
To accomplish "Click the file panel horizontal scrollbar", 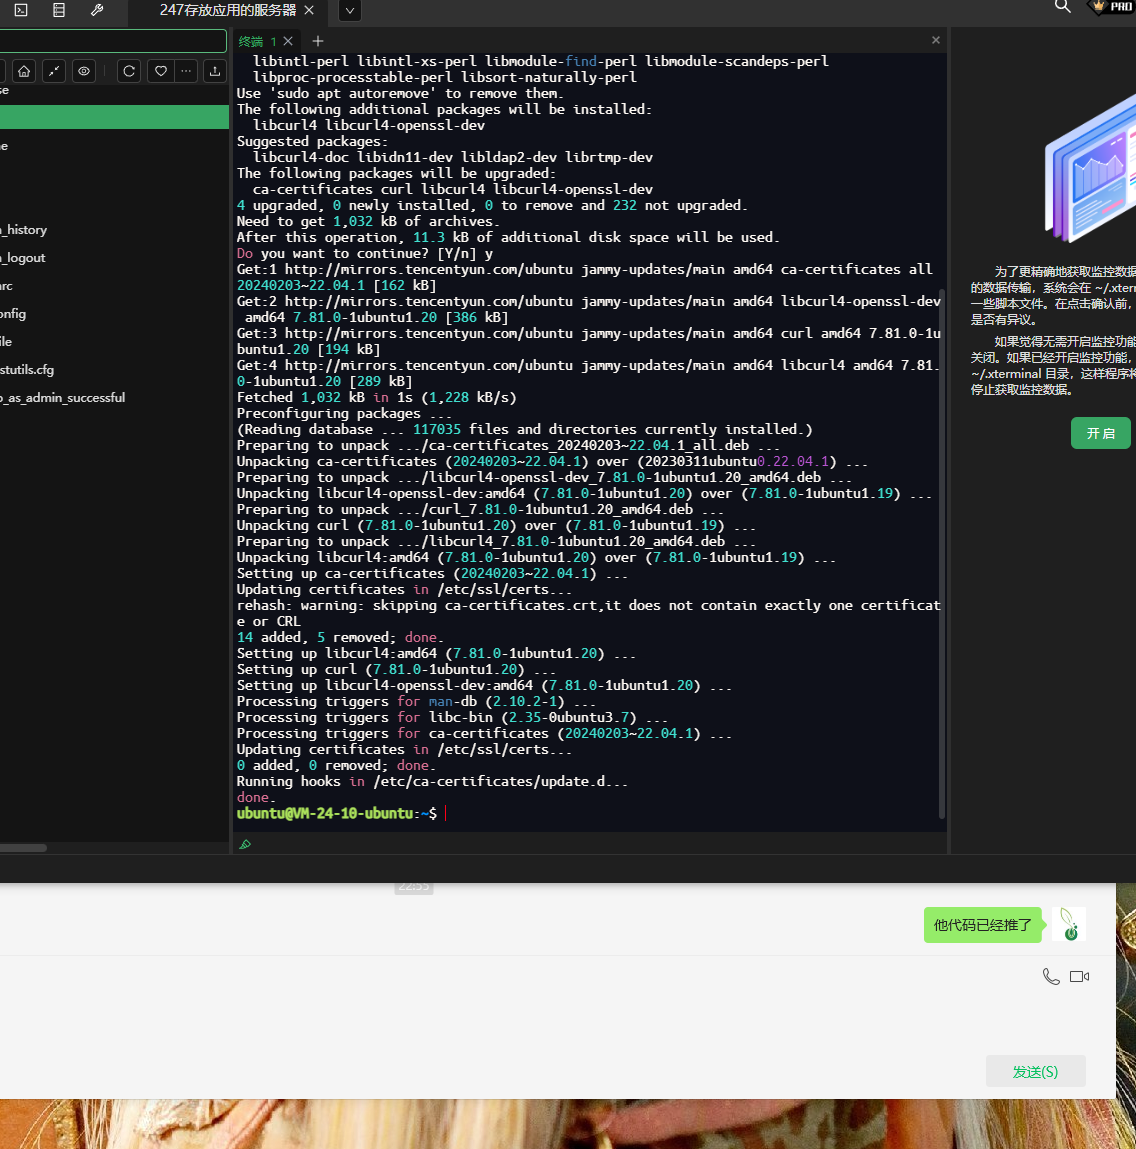I will coord(23,848).
